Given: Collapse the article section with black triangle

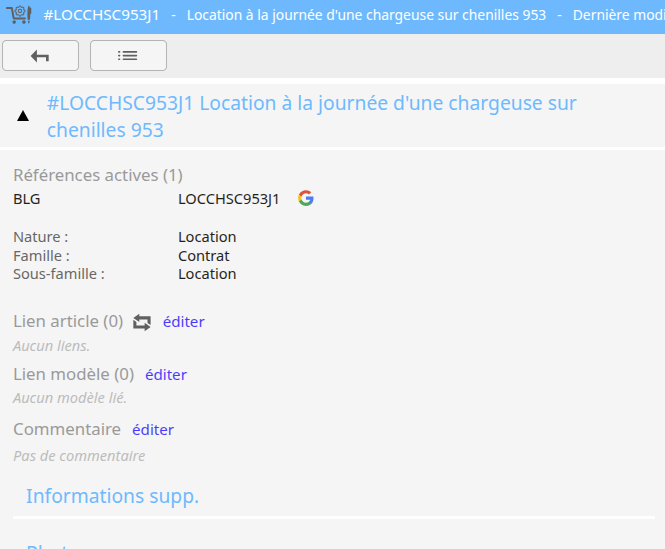Looking at the screenshot, I should [23, 116].
